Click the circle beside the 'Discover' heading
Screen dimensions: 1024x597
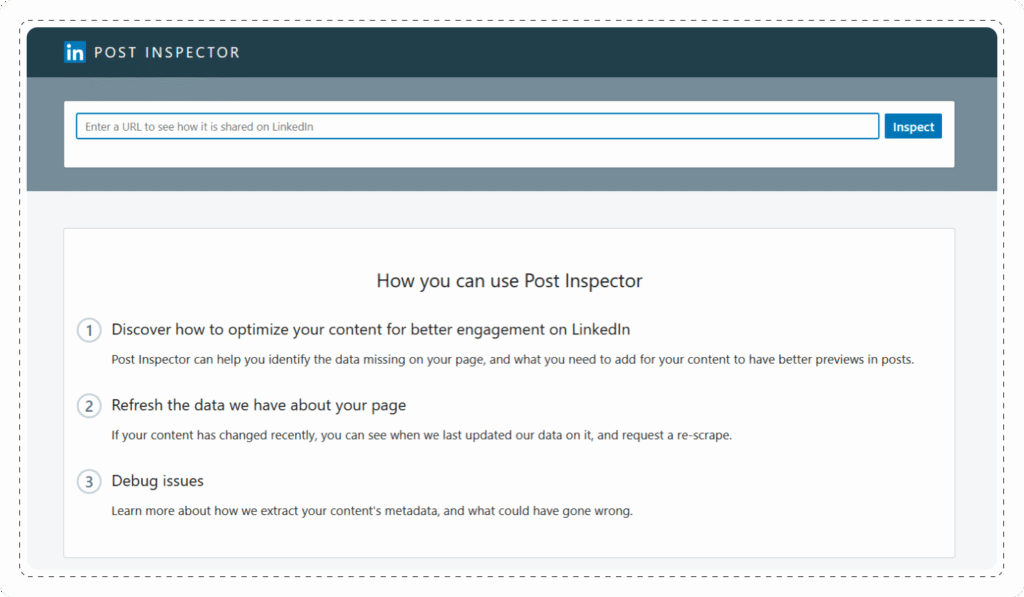click(88, 330)
